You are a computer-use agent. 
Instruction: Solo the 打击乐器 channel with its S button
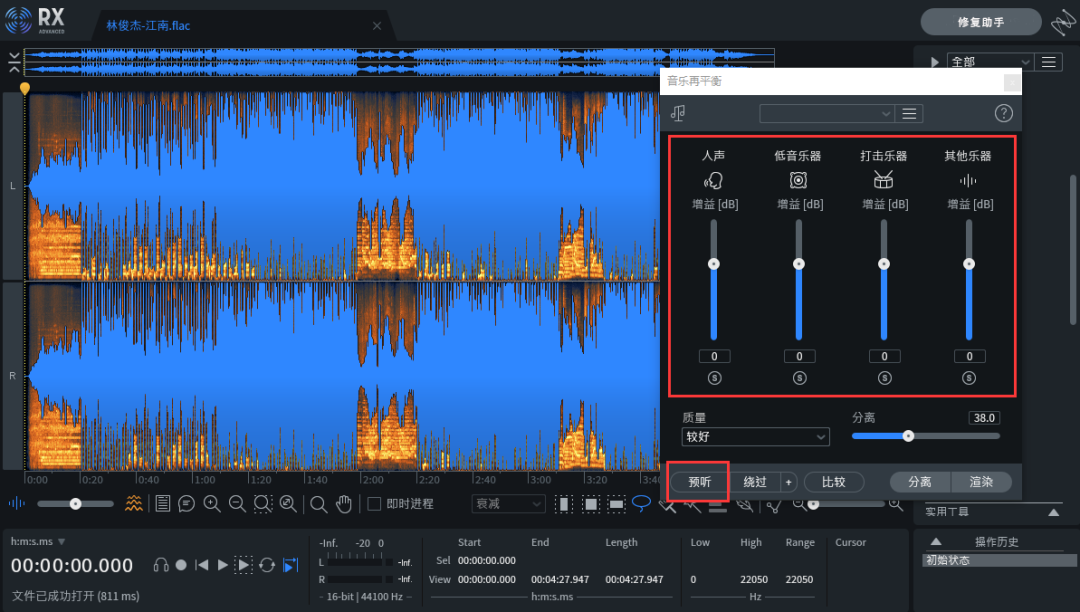point(883,378)
